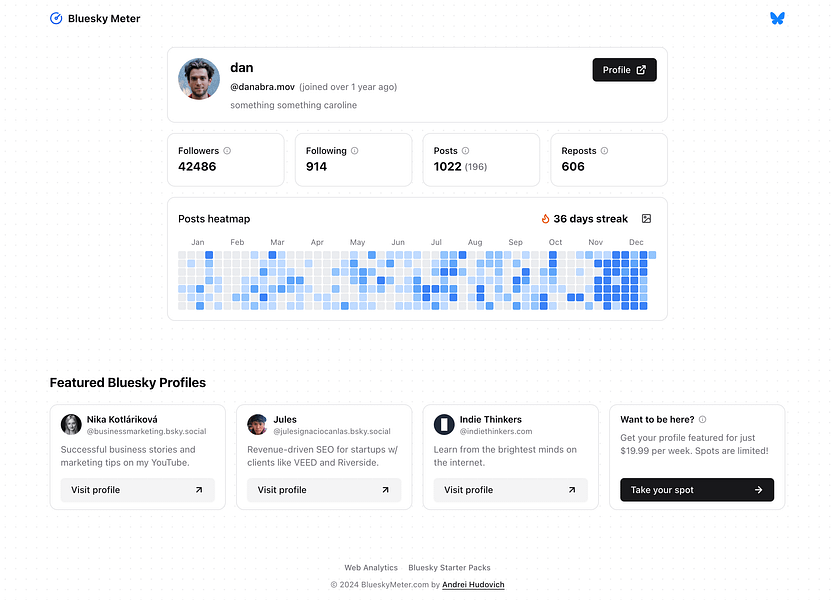
Task: Click the Bluesky Meter gauge logo icon
Action: point(56,18)
